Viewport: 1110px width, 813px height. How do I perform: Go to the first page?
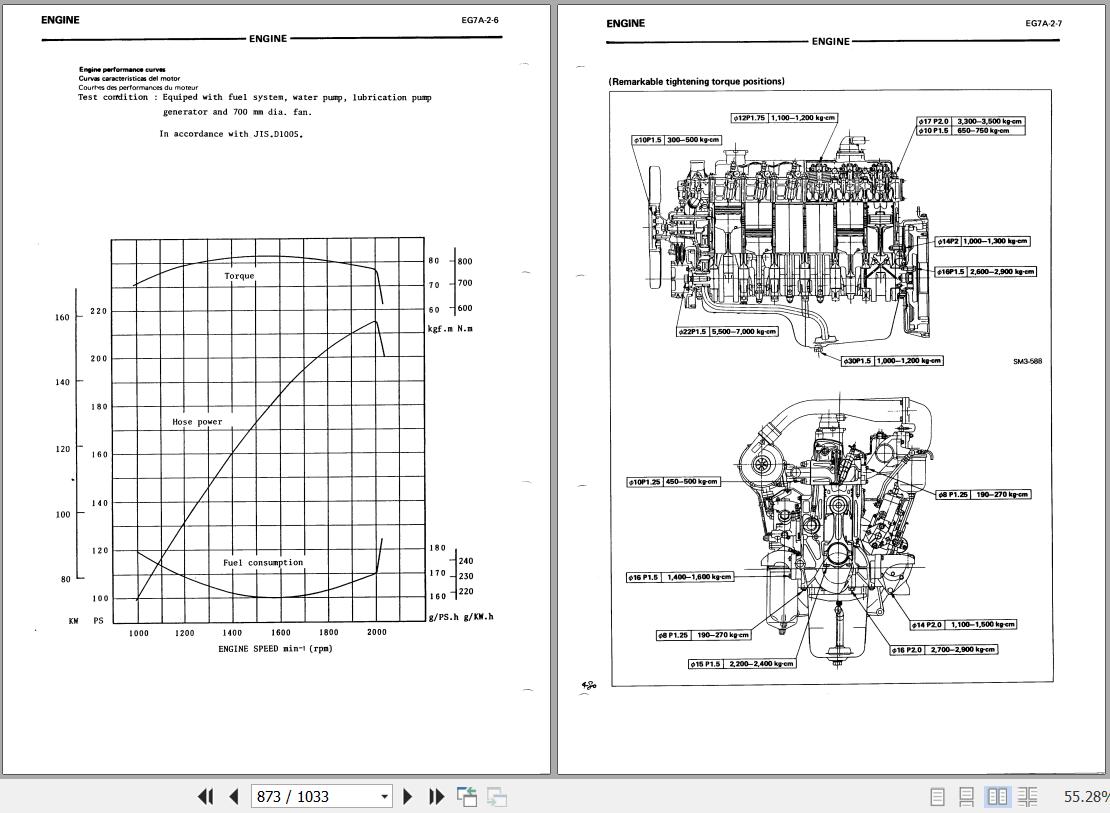point(205,797)
